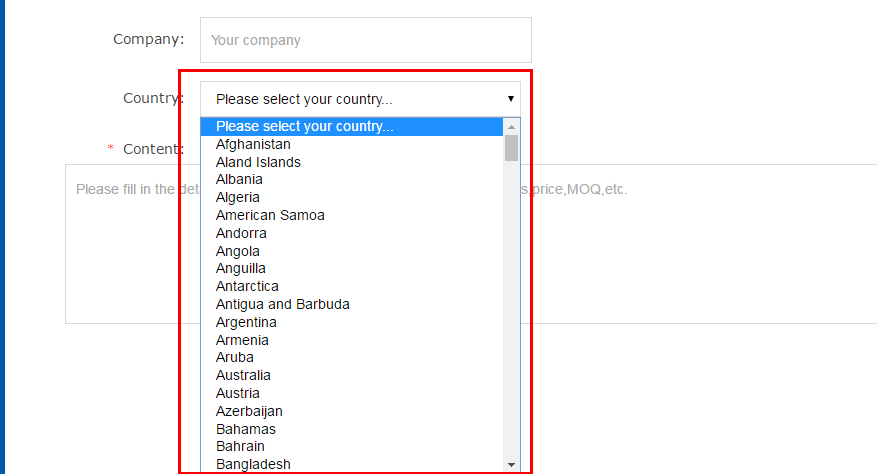Viewport: 877px width, 474px height.
Task: Click the scrollbar down arrow
Action: (511, 465)
